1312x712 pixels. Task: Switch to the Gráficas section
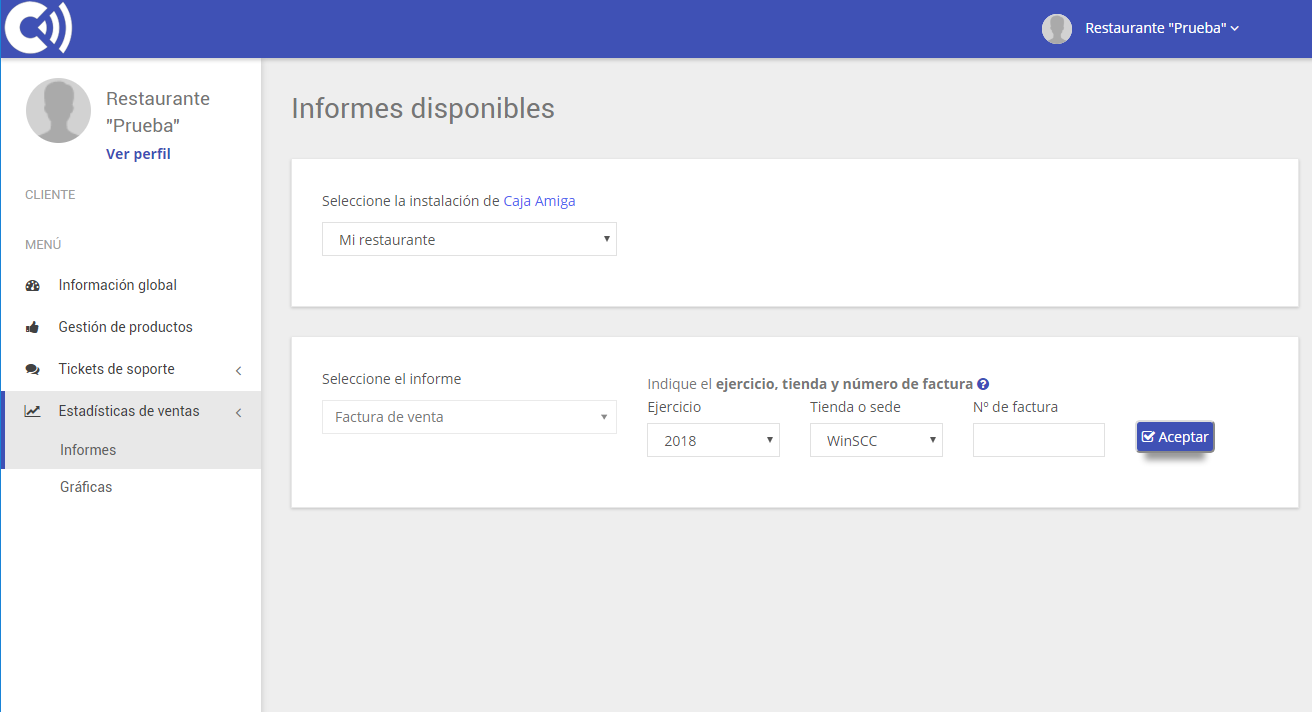83,486
